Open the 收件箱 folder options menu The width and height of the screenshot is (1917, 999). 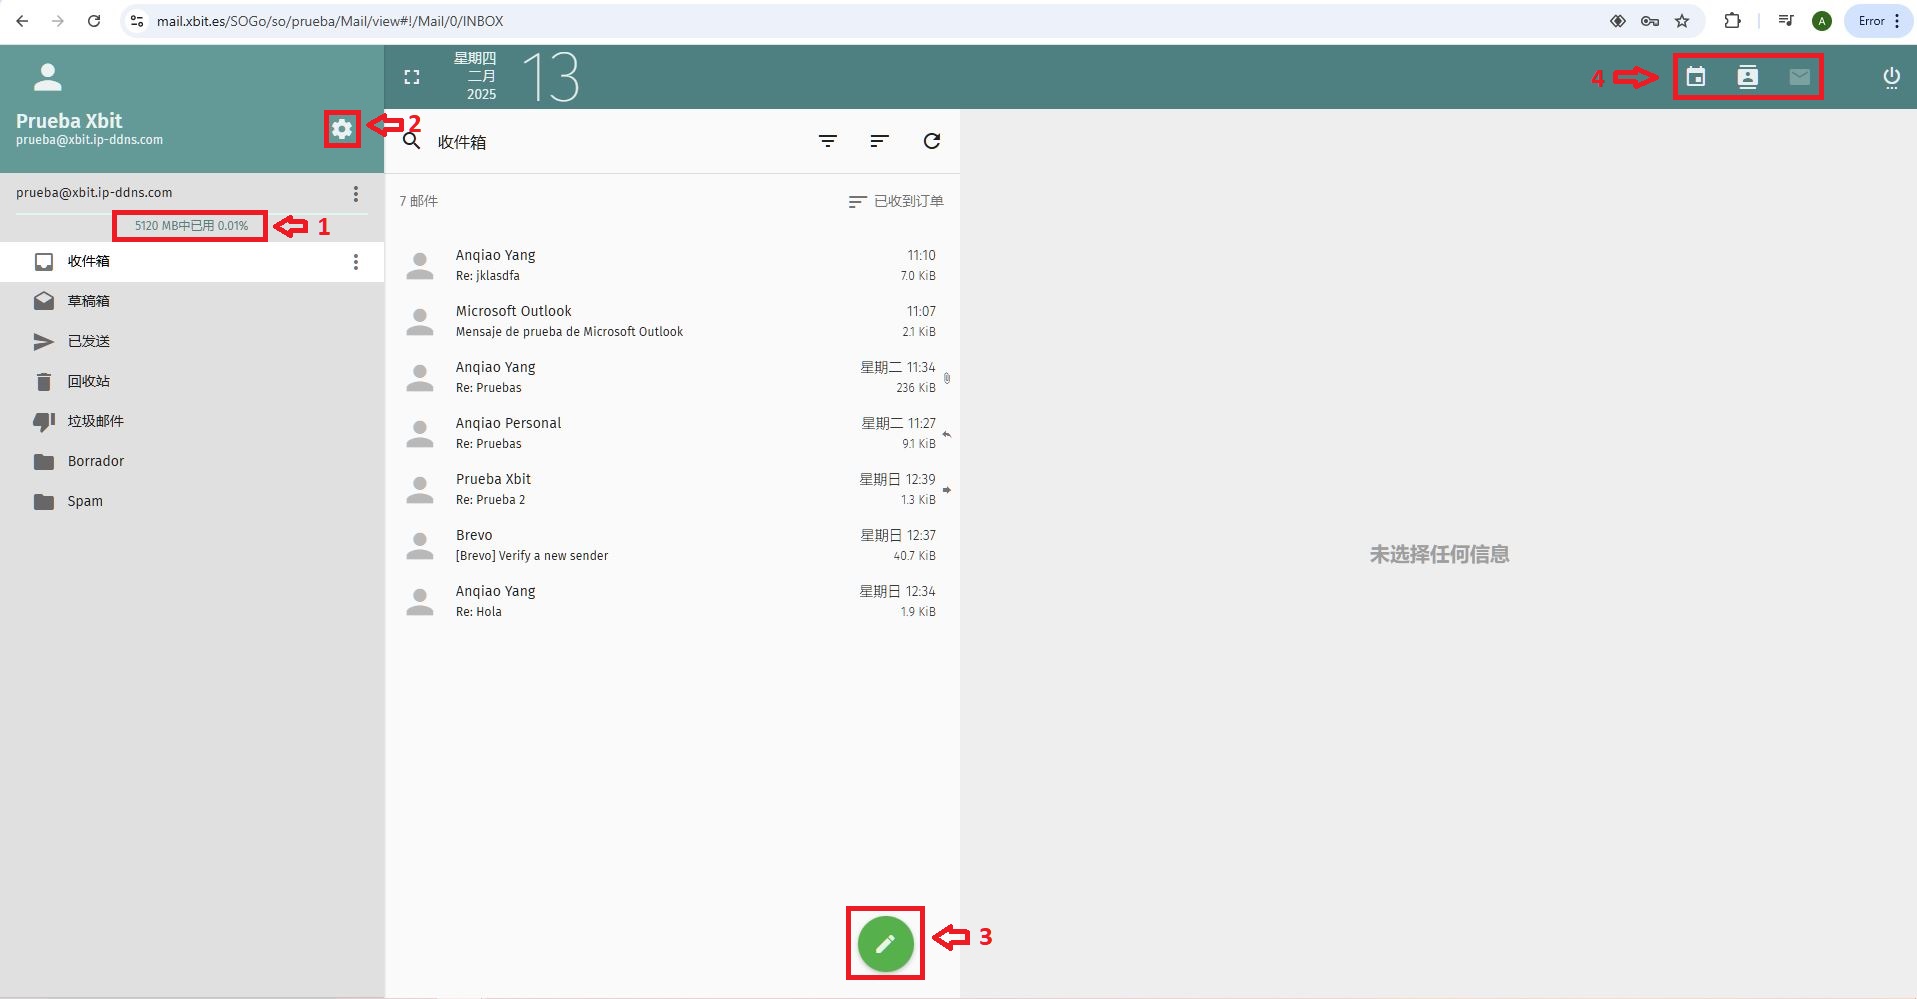pyautogui.click(x=356, y=262)
